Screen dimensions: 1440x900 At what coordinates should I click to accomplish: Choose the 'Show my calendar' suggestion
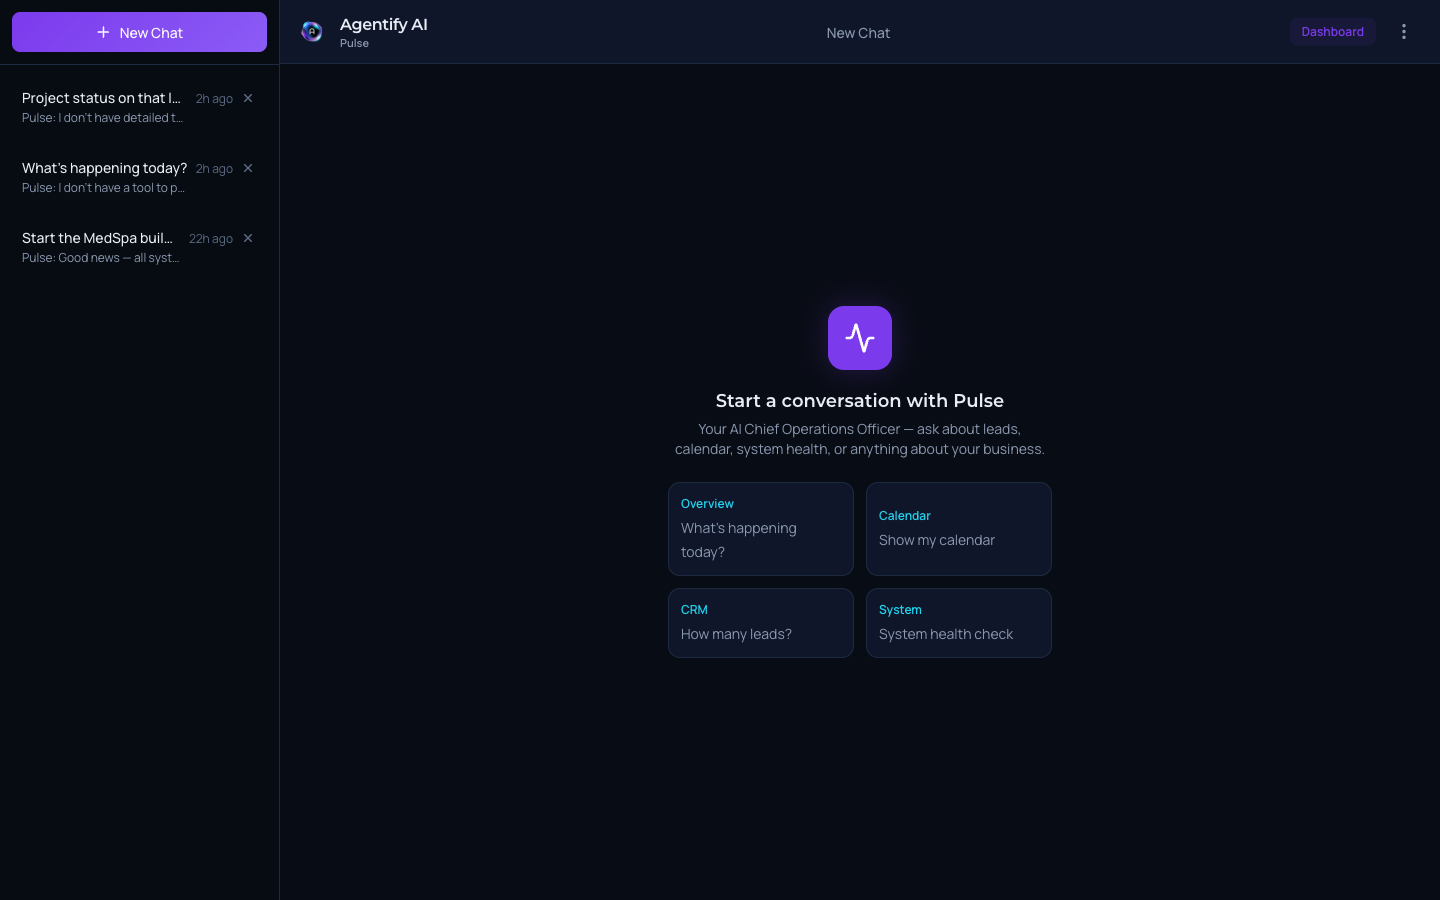958,529
